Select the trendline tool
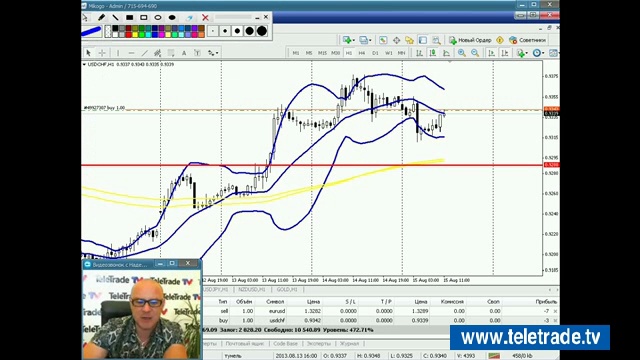Image resolution: width=640 pixels, height=360 pixels. coord(144,53)
